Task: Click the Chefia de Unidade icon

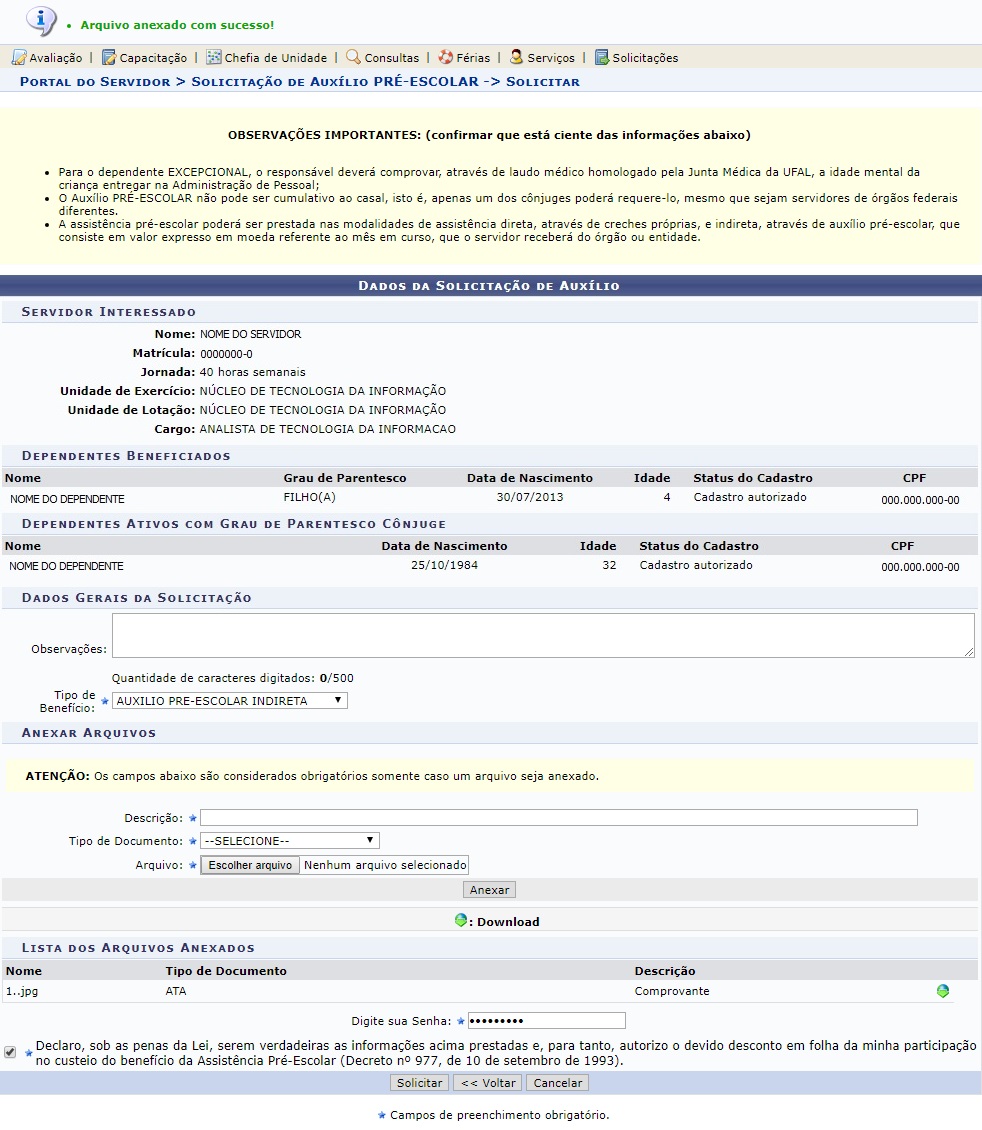Action: tap(214, 58)
